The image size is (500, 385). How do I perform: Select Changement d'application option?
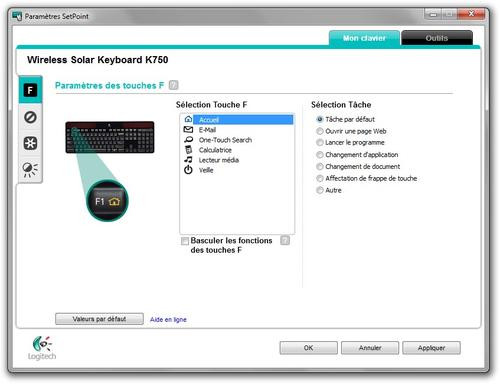tap(320, 155)
